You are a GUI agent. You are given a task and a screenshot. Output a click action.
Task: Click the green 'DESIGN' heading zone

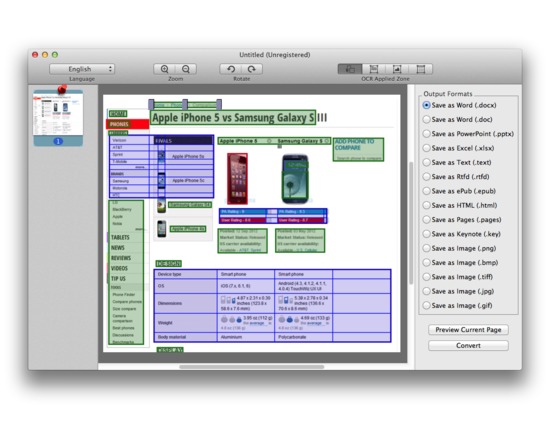(169, 264)
